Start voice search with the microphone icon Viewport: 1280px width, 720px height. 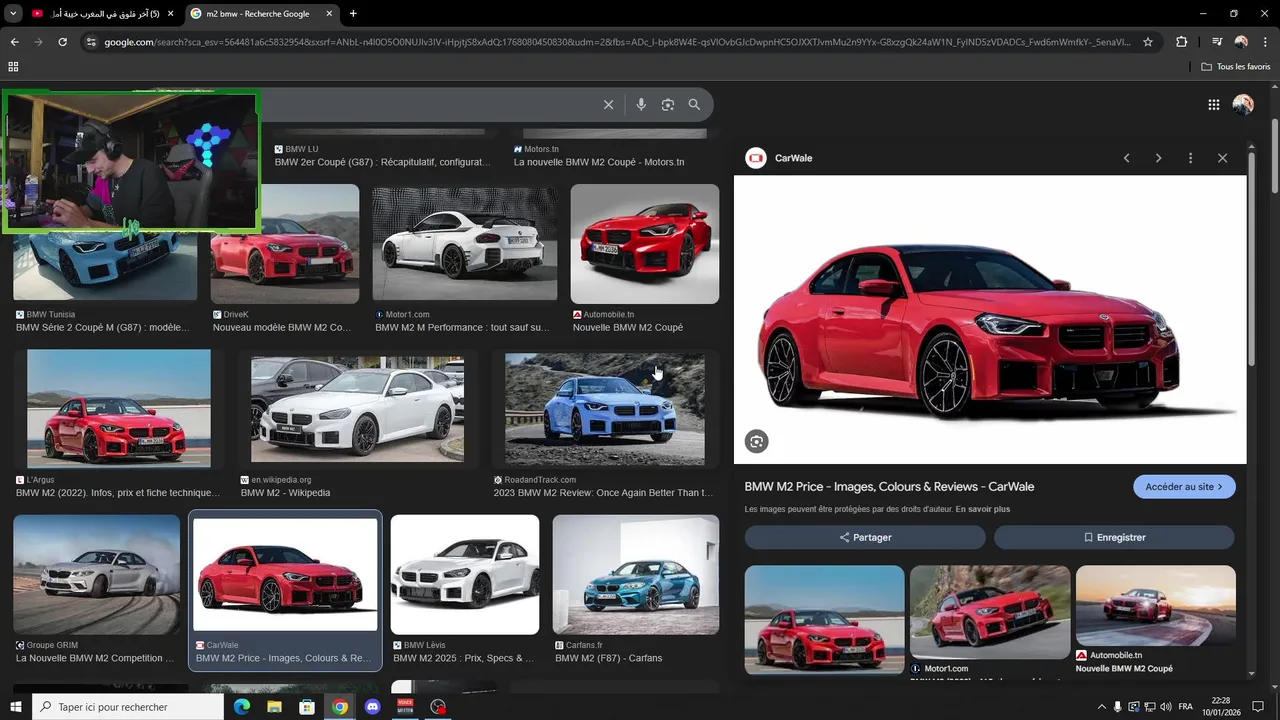641,105
